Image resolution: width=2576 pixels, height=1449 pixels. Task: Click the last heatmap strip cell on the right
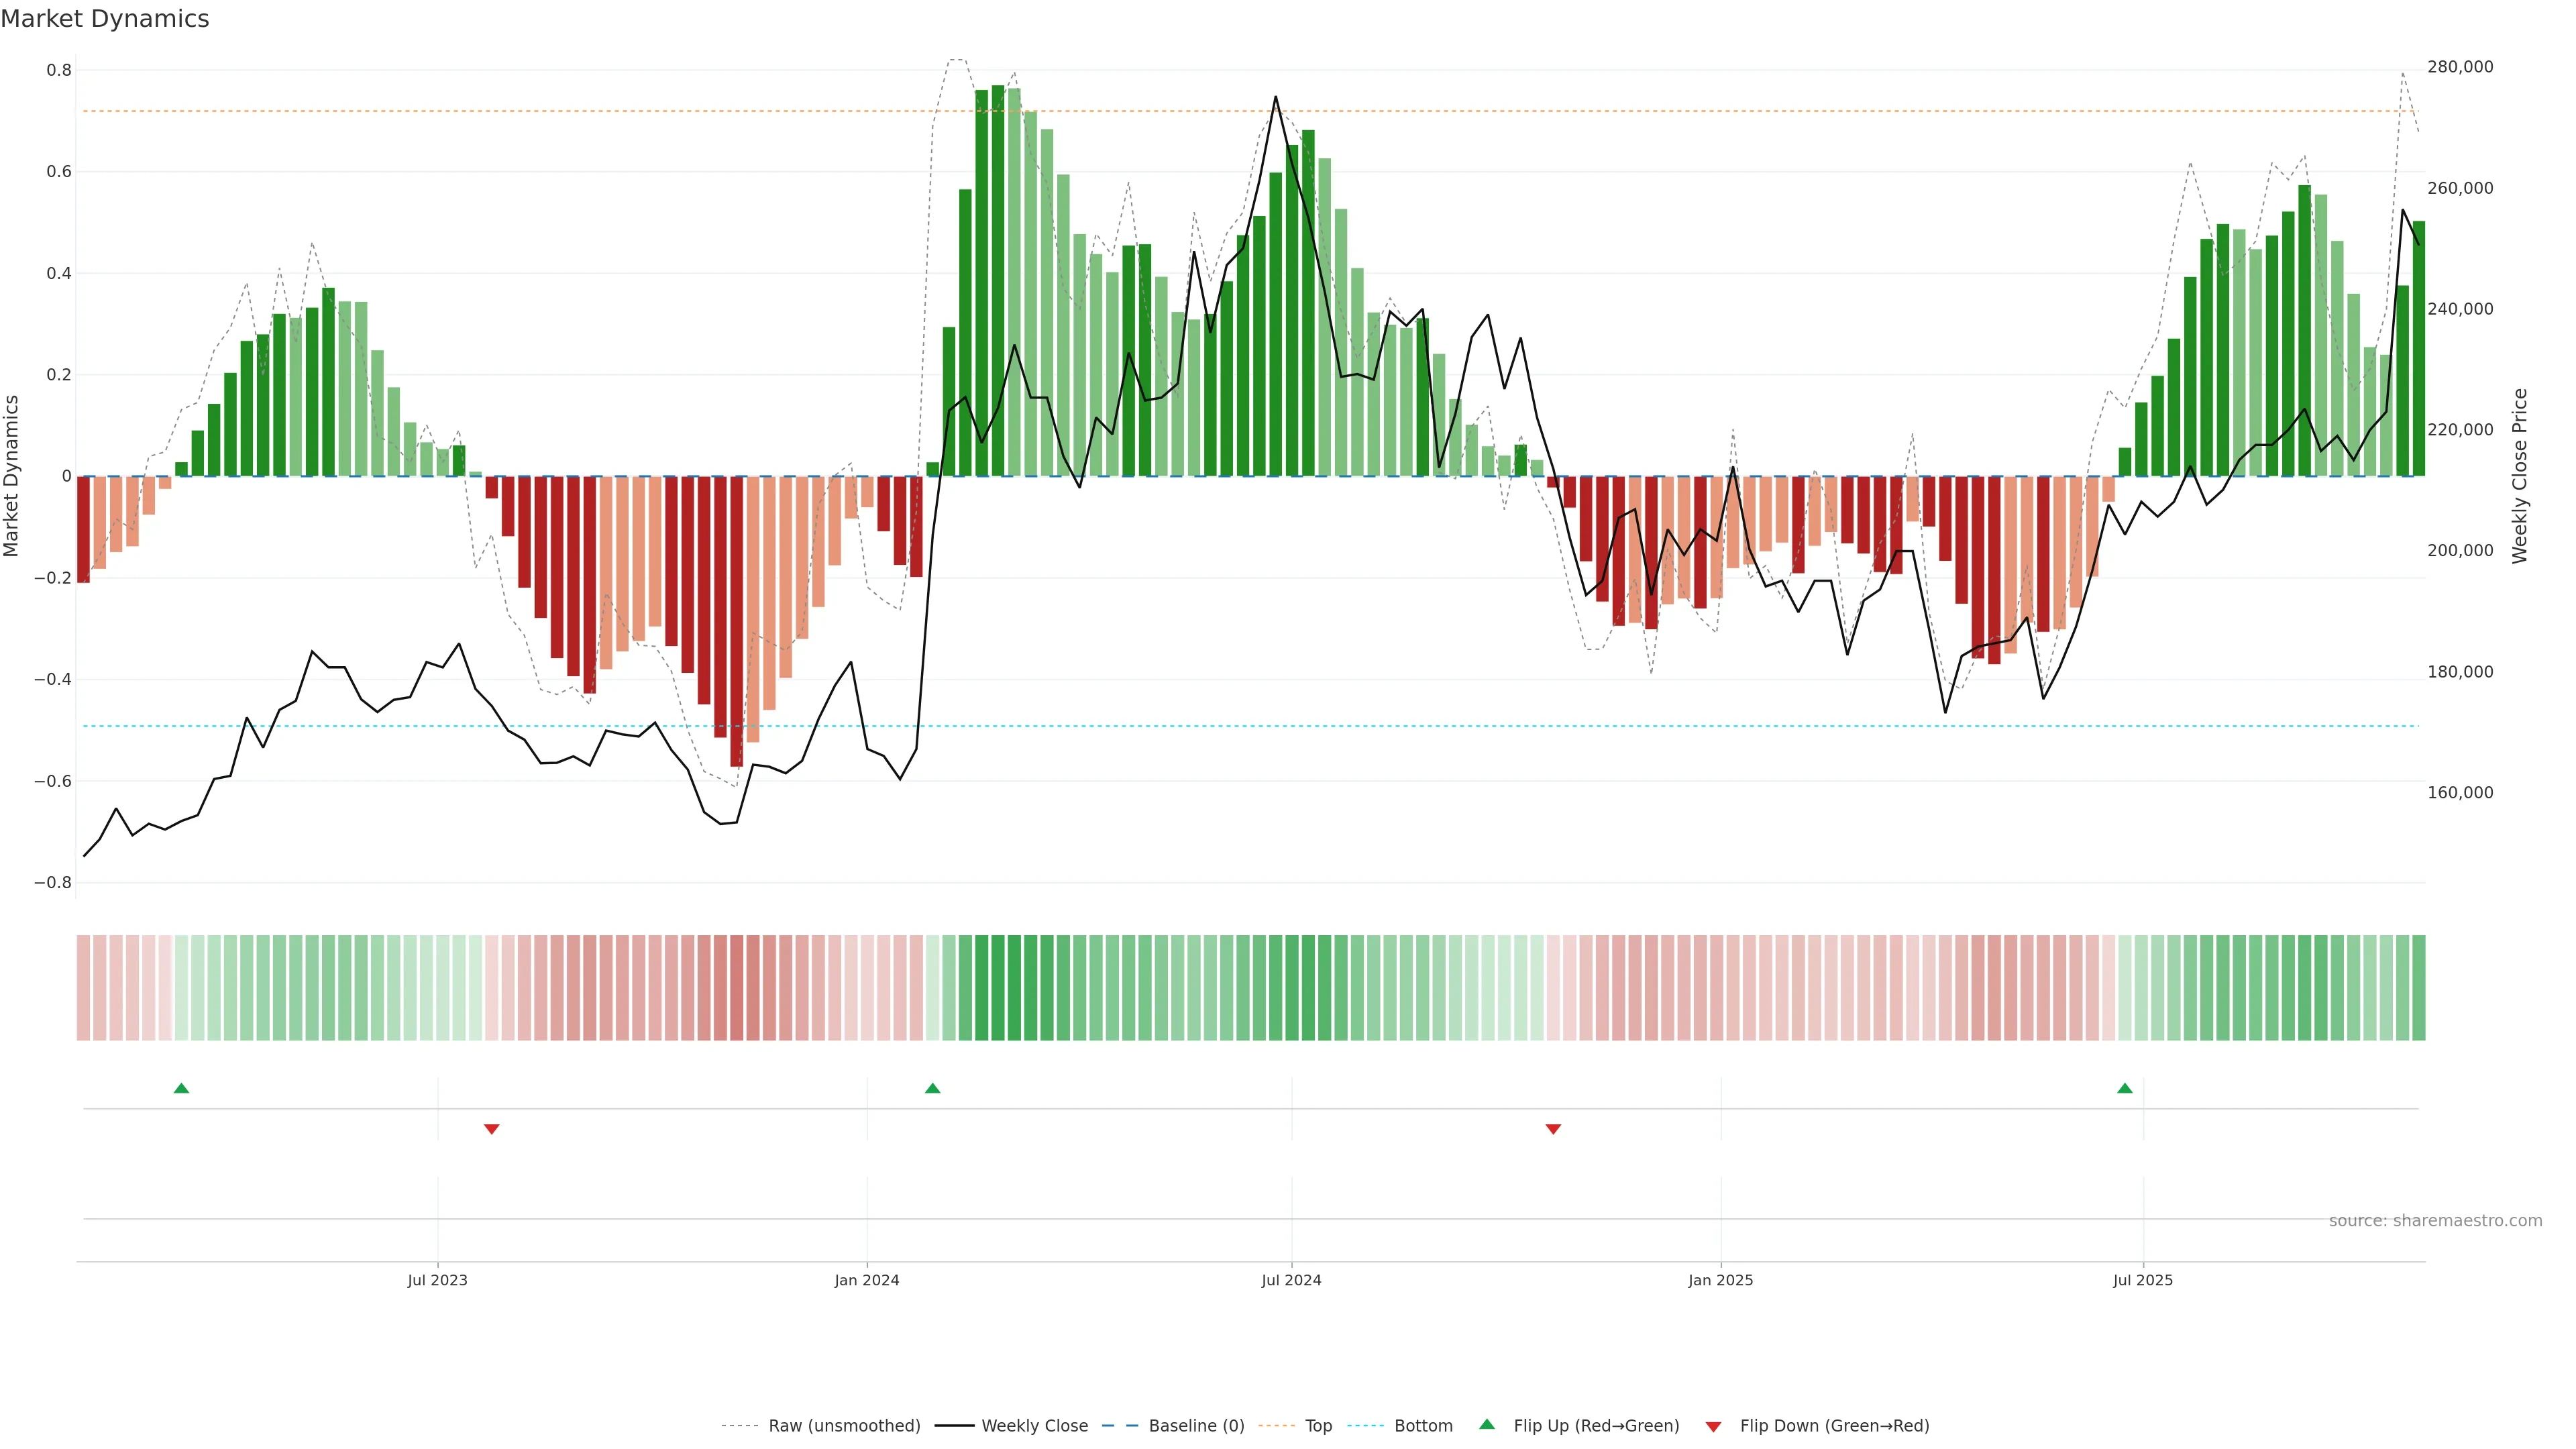2418,987
